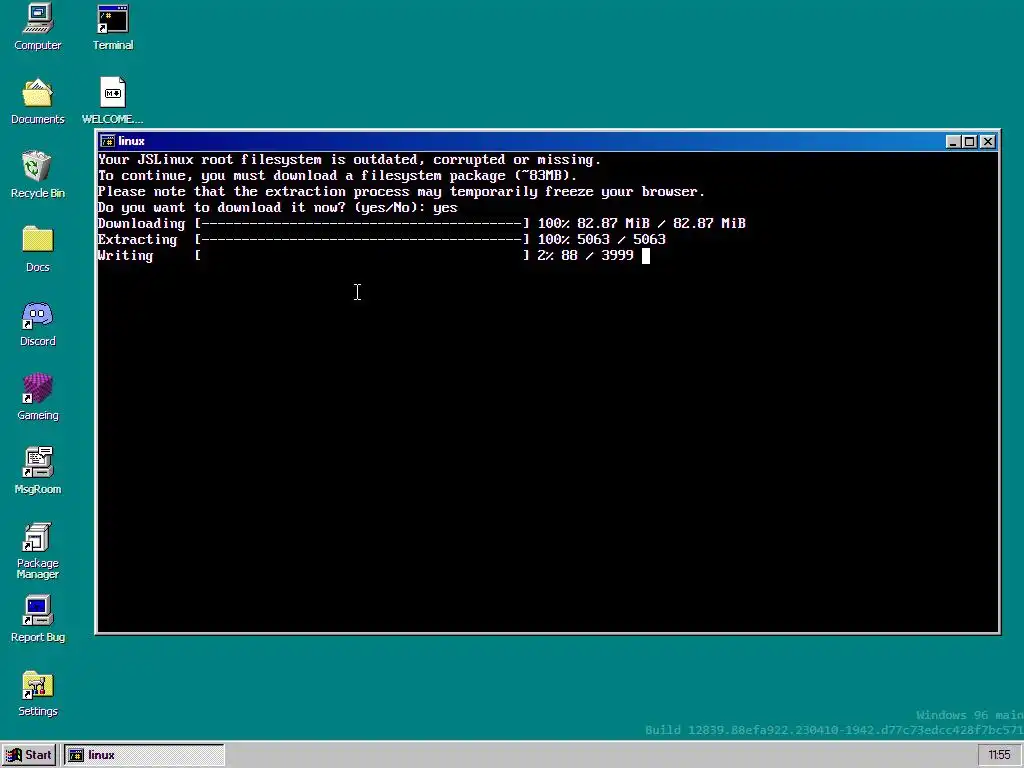
Task: Click the Writing progress bar line
Action: (366, 255)
